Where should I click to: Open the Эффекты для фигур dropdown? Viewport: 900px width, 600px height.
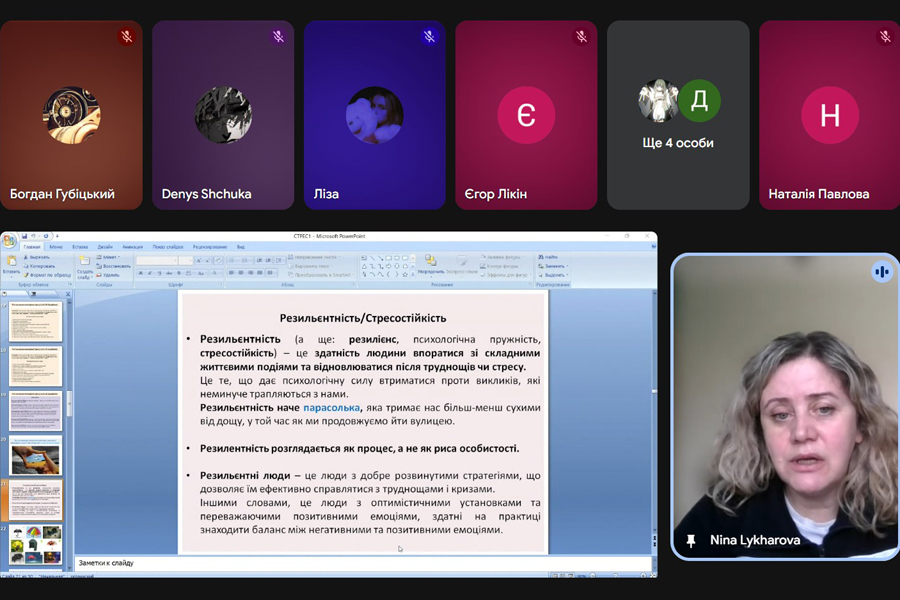pos(506,275)
